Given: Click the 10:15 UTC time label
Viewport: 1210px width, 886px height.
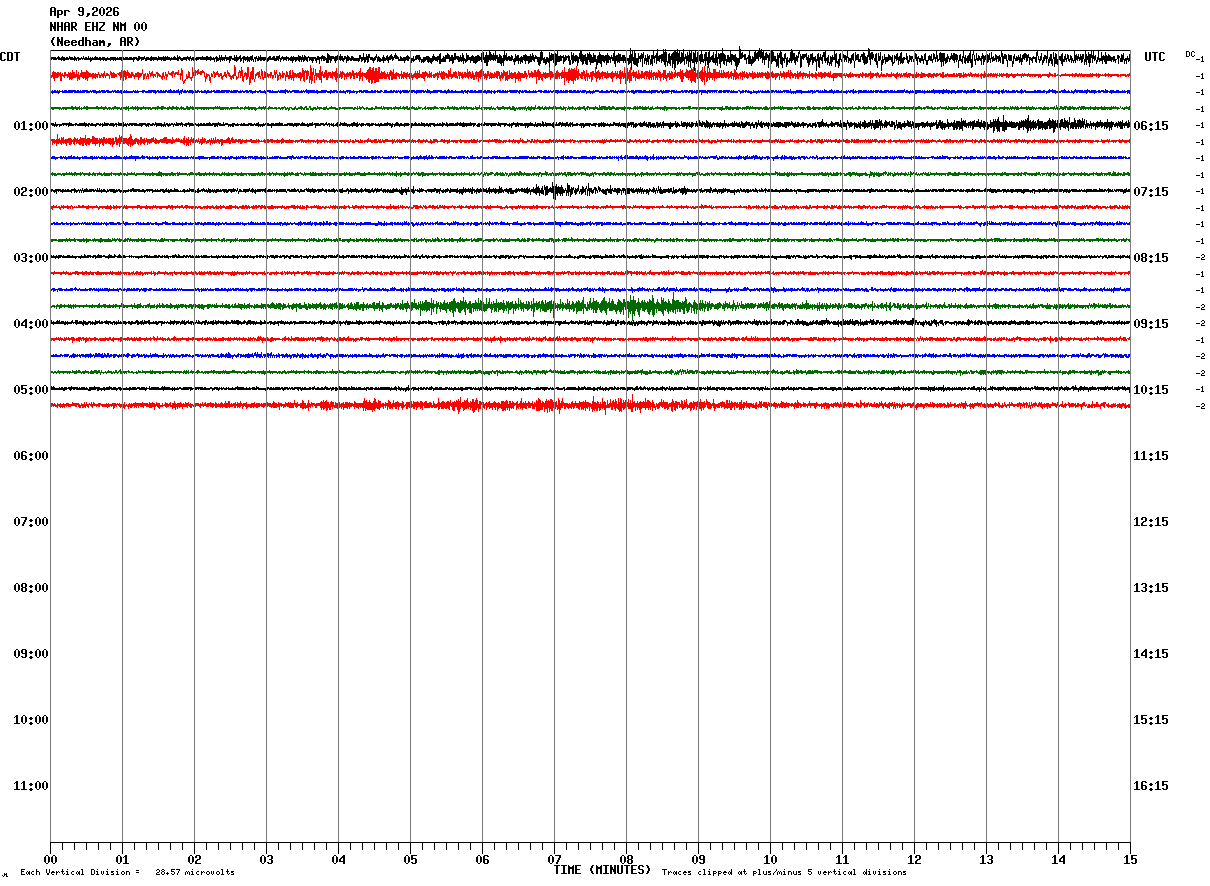Looking at the screenshot, I should pos(1151,390).
